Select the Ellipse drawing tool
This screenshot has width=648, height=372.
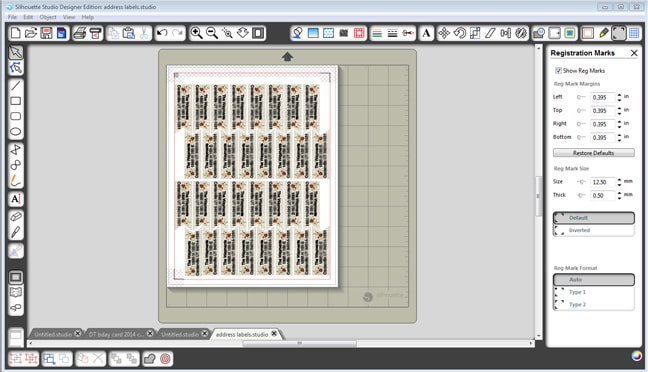click(16, 131)
